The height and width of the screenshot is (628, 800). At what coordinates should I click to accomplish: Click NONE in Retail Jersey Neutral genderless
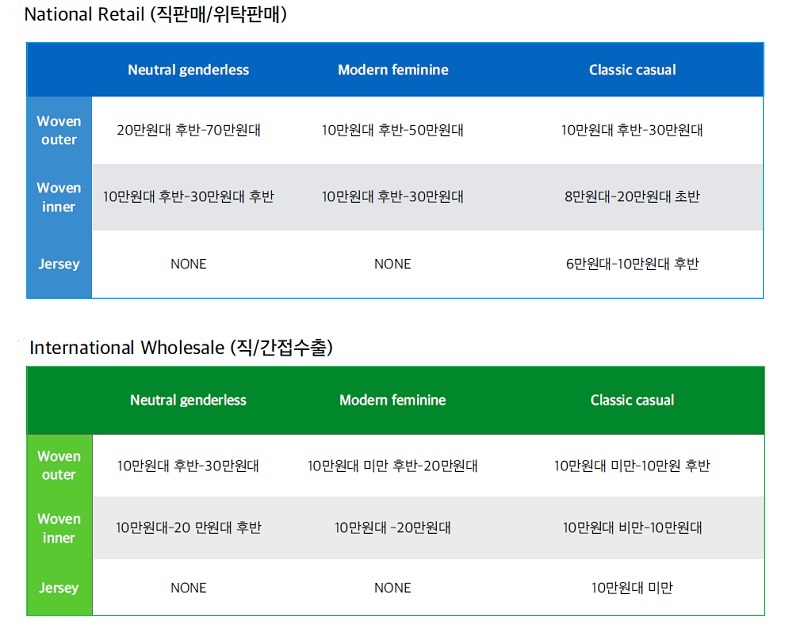pyautogui.click(x=188, y=264)
